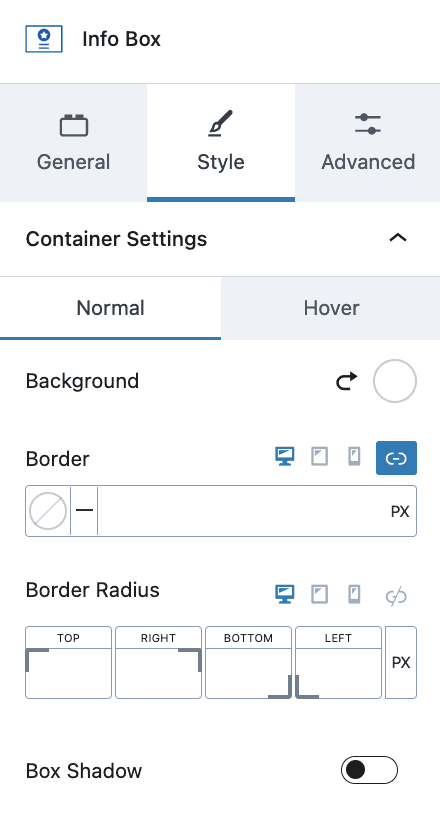The image size is (440, 824).
Task: Select mobile device icon for Border
Action: 354,457
